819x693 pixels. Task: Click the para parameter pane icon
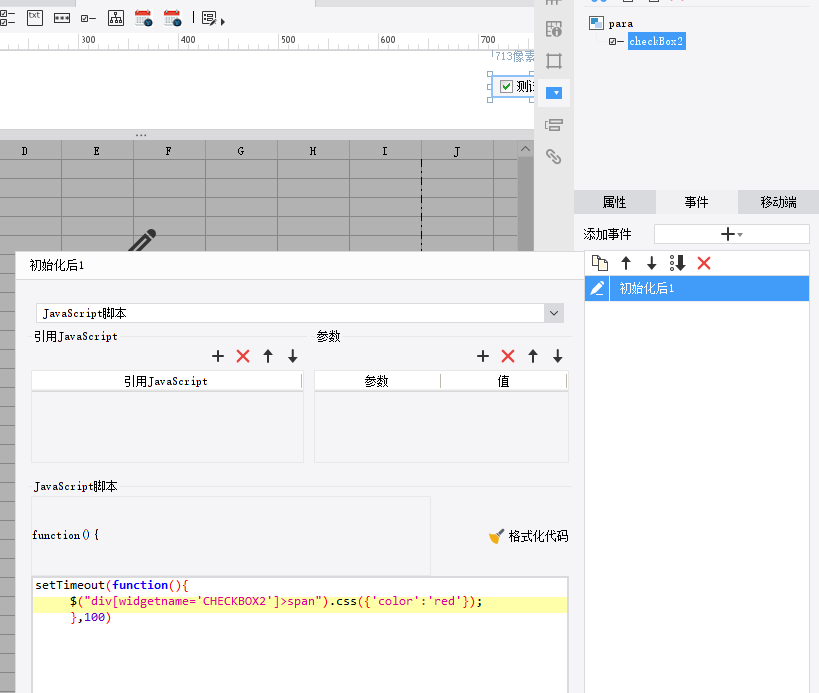(x=596, y=23)
